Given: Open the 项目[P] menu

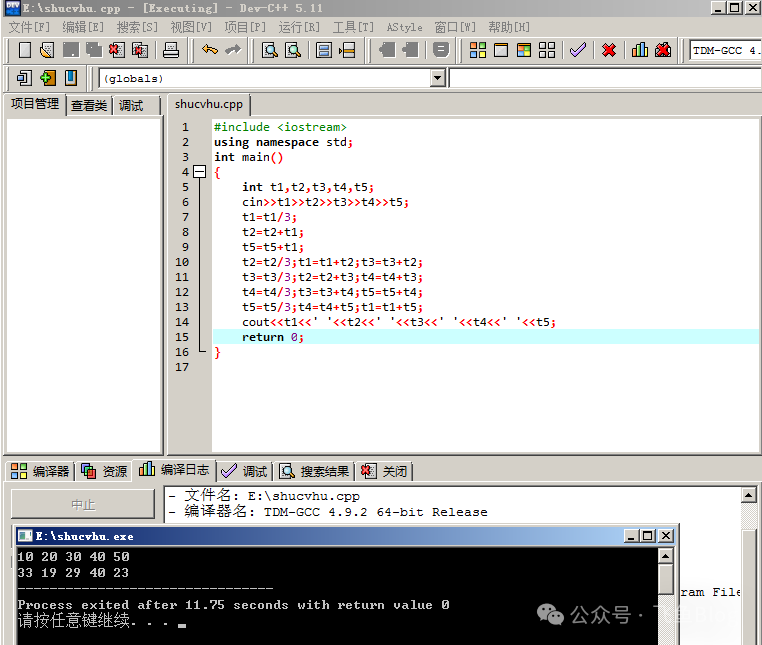Looking at the screenshot, I should [245, 27].
